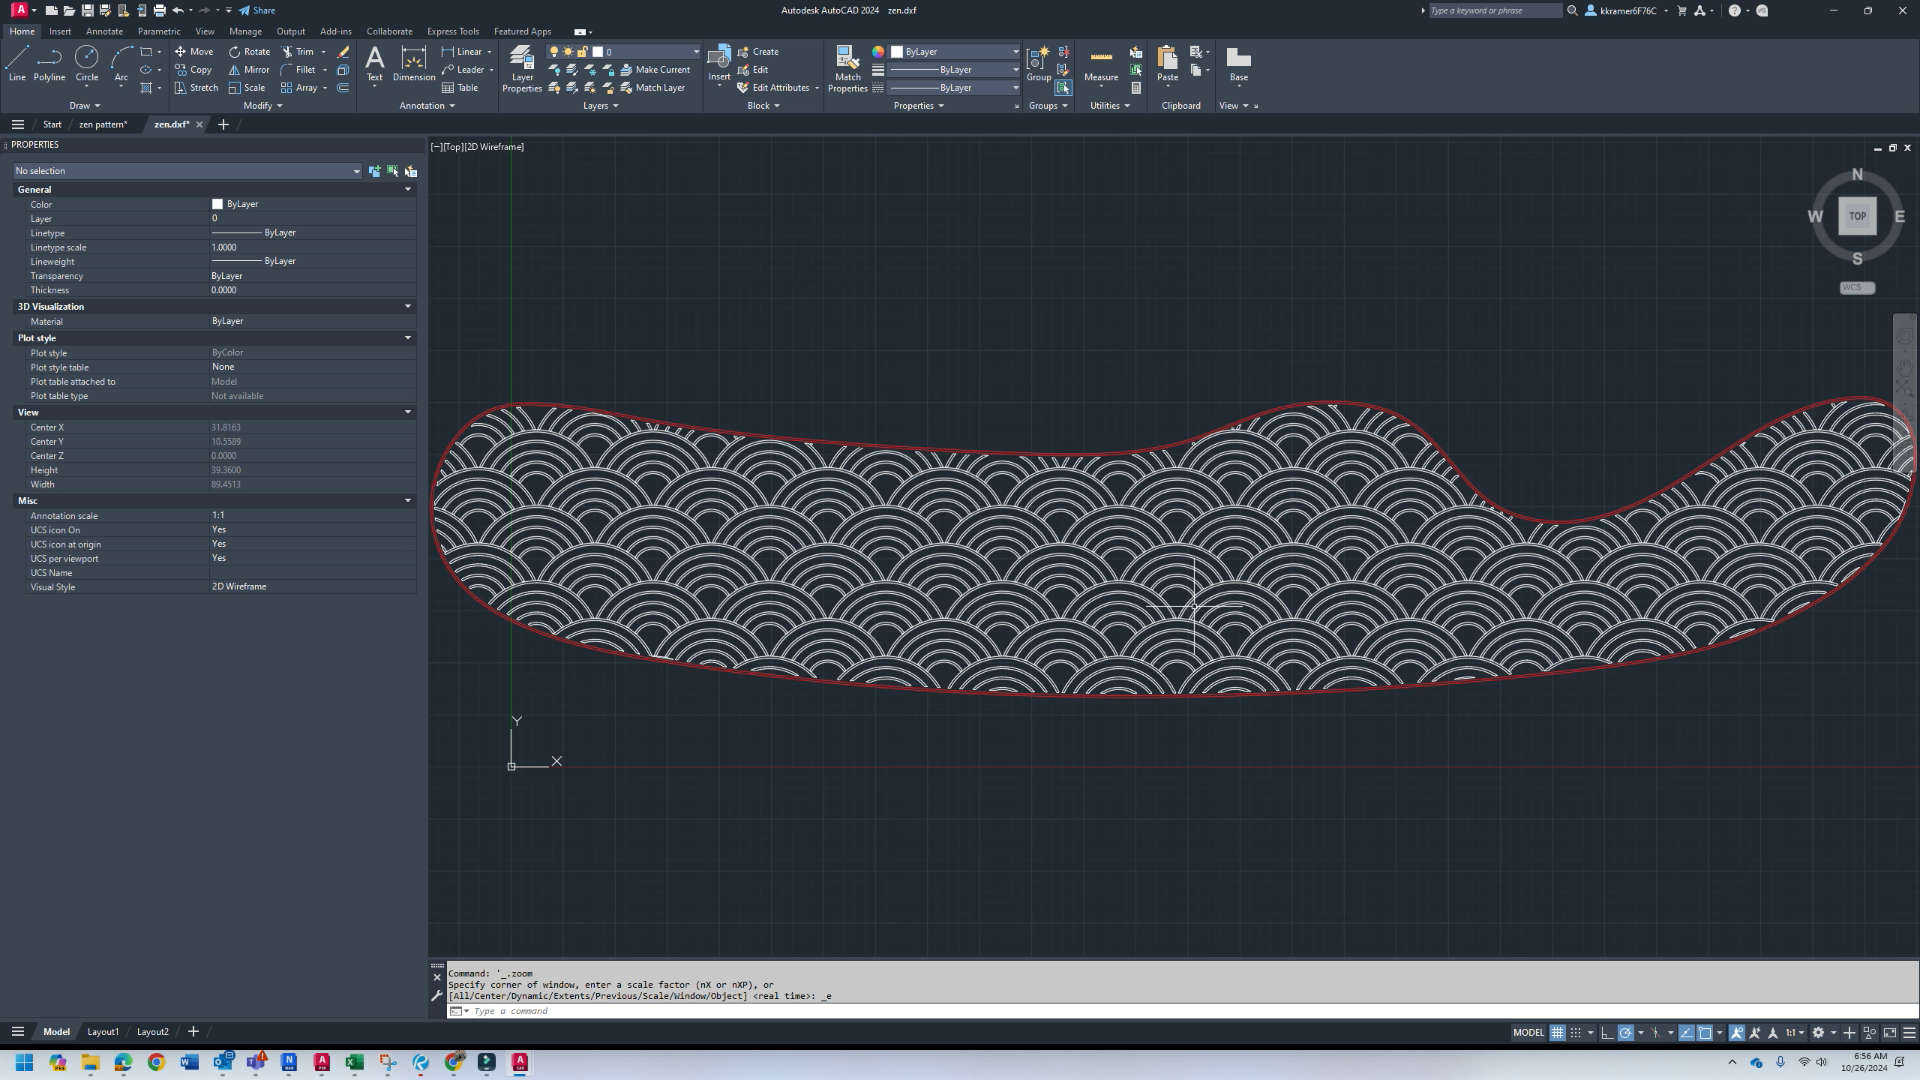Click the object color wheel icon

(x=878, y=52)
